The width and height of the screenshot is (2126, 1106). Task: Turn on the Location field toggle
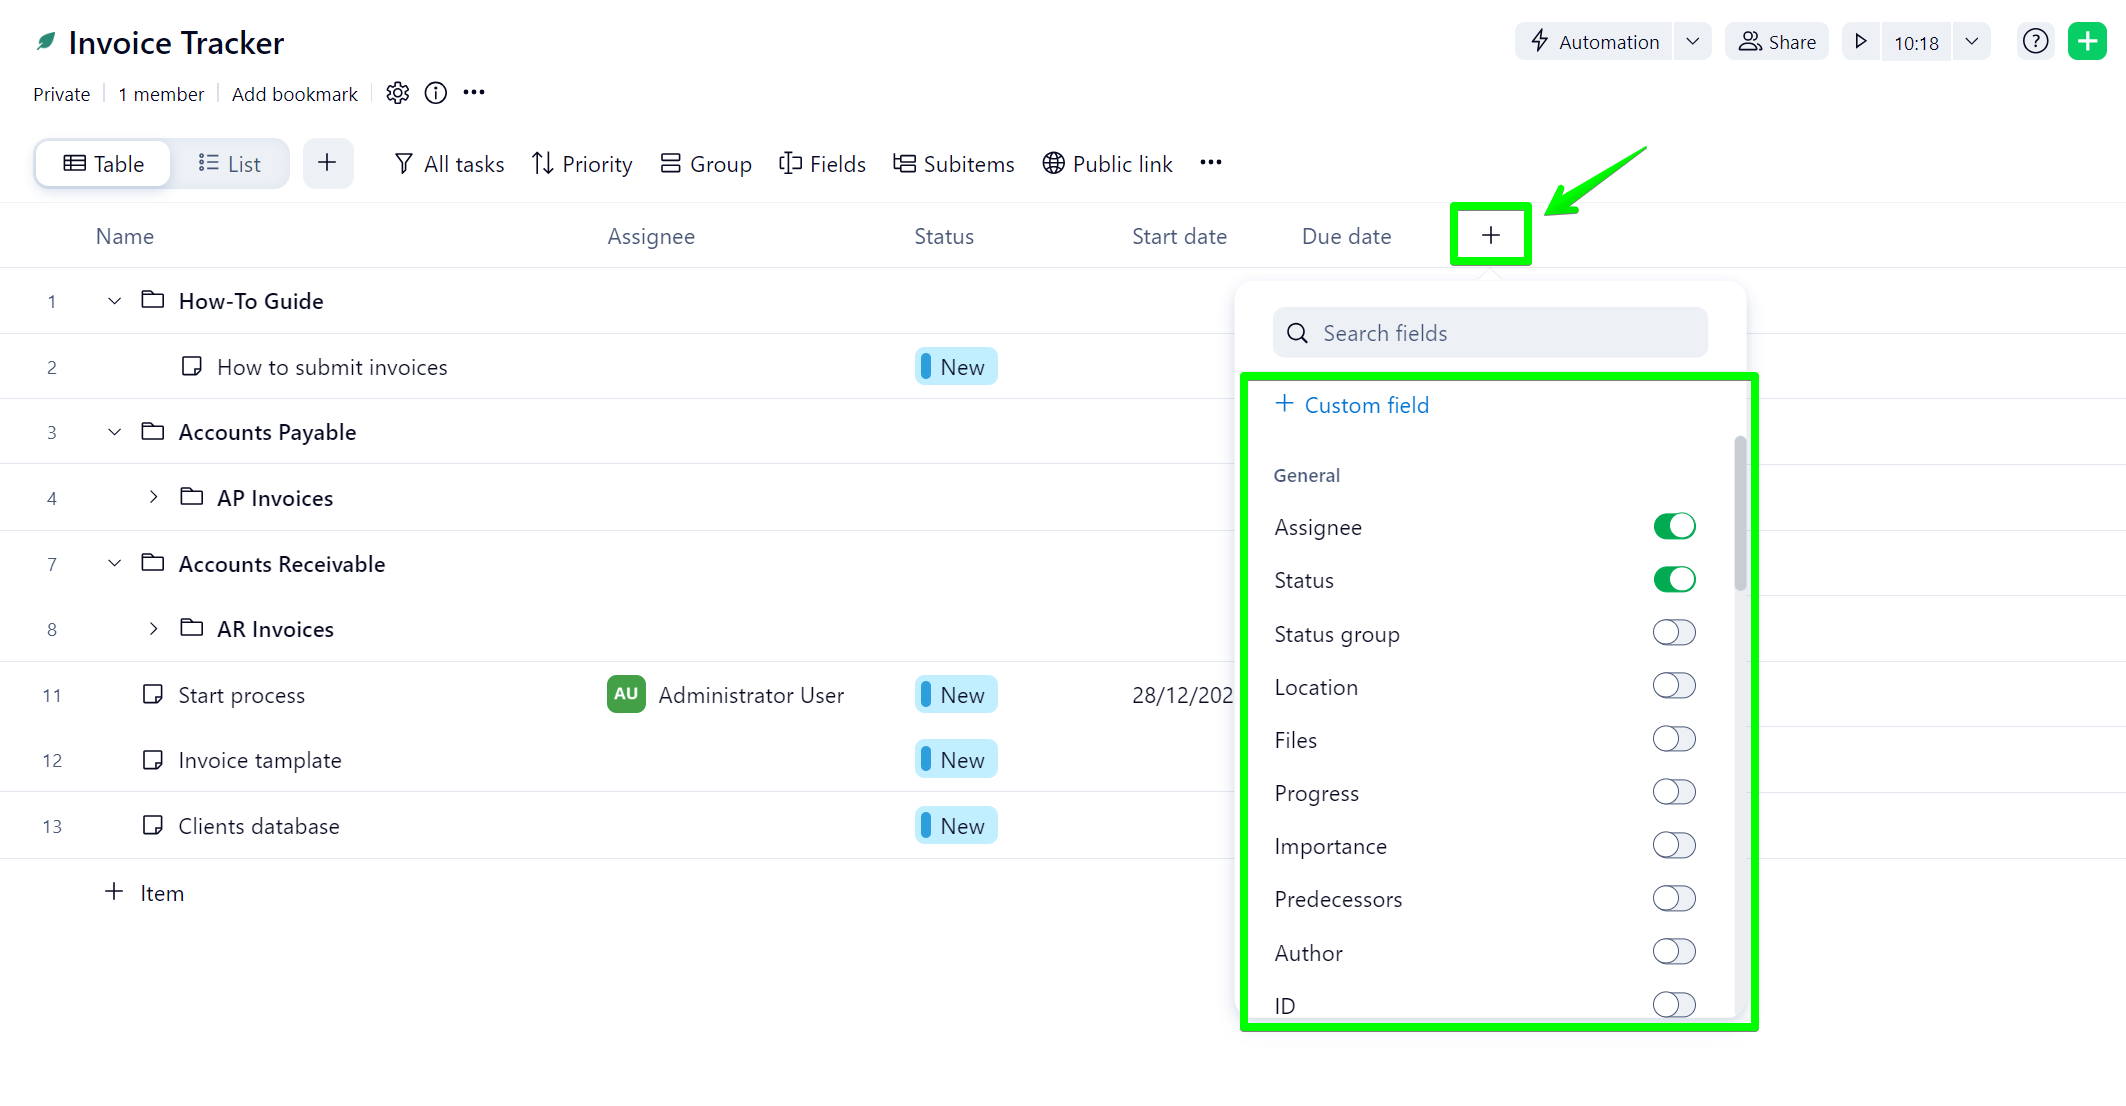tap(1674, 686)
